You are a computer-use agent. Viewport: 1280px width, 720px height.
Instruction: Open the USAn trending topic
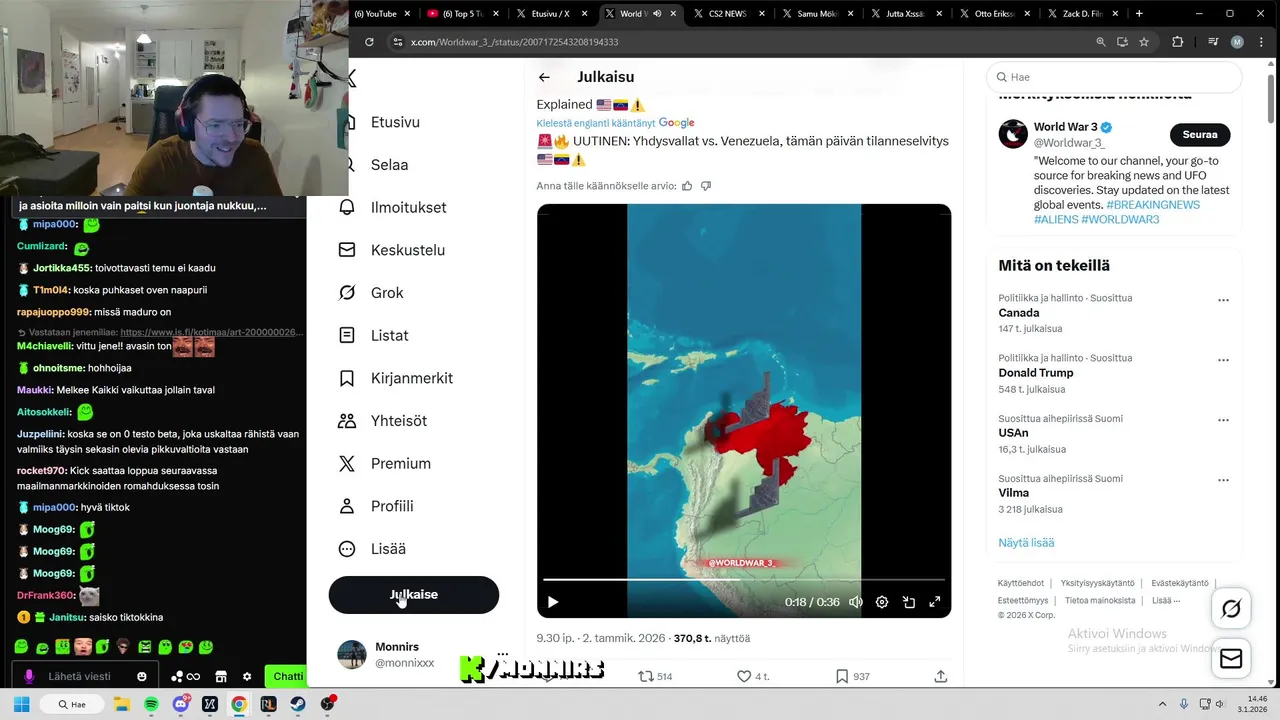(x=1013, y=433)
